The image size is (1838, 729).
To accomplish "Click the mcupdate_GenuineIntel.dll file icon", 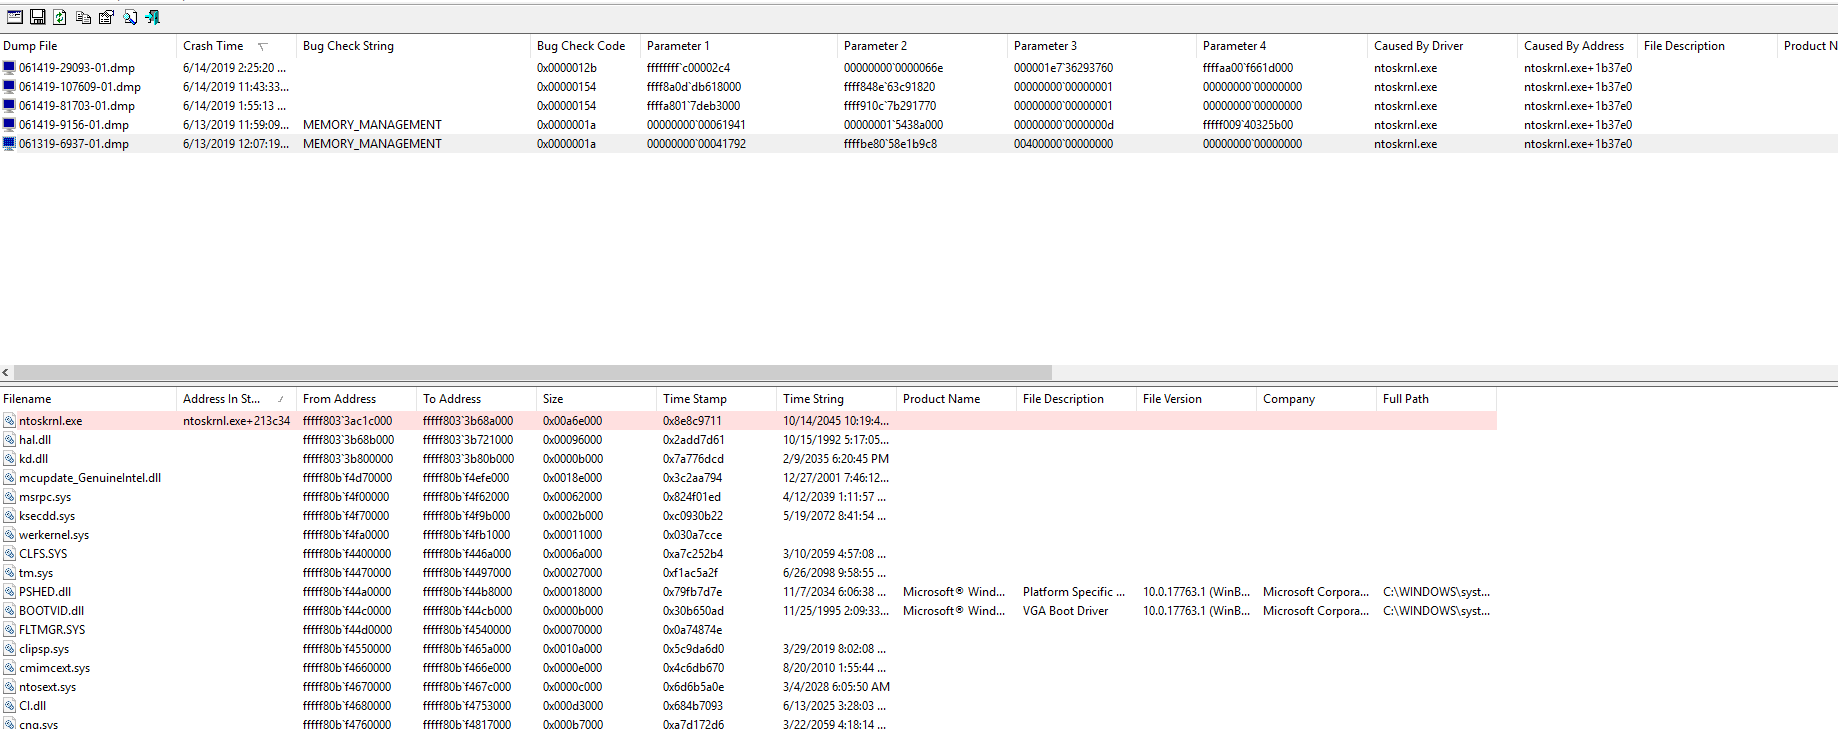I will 9,478.
